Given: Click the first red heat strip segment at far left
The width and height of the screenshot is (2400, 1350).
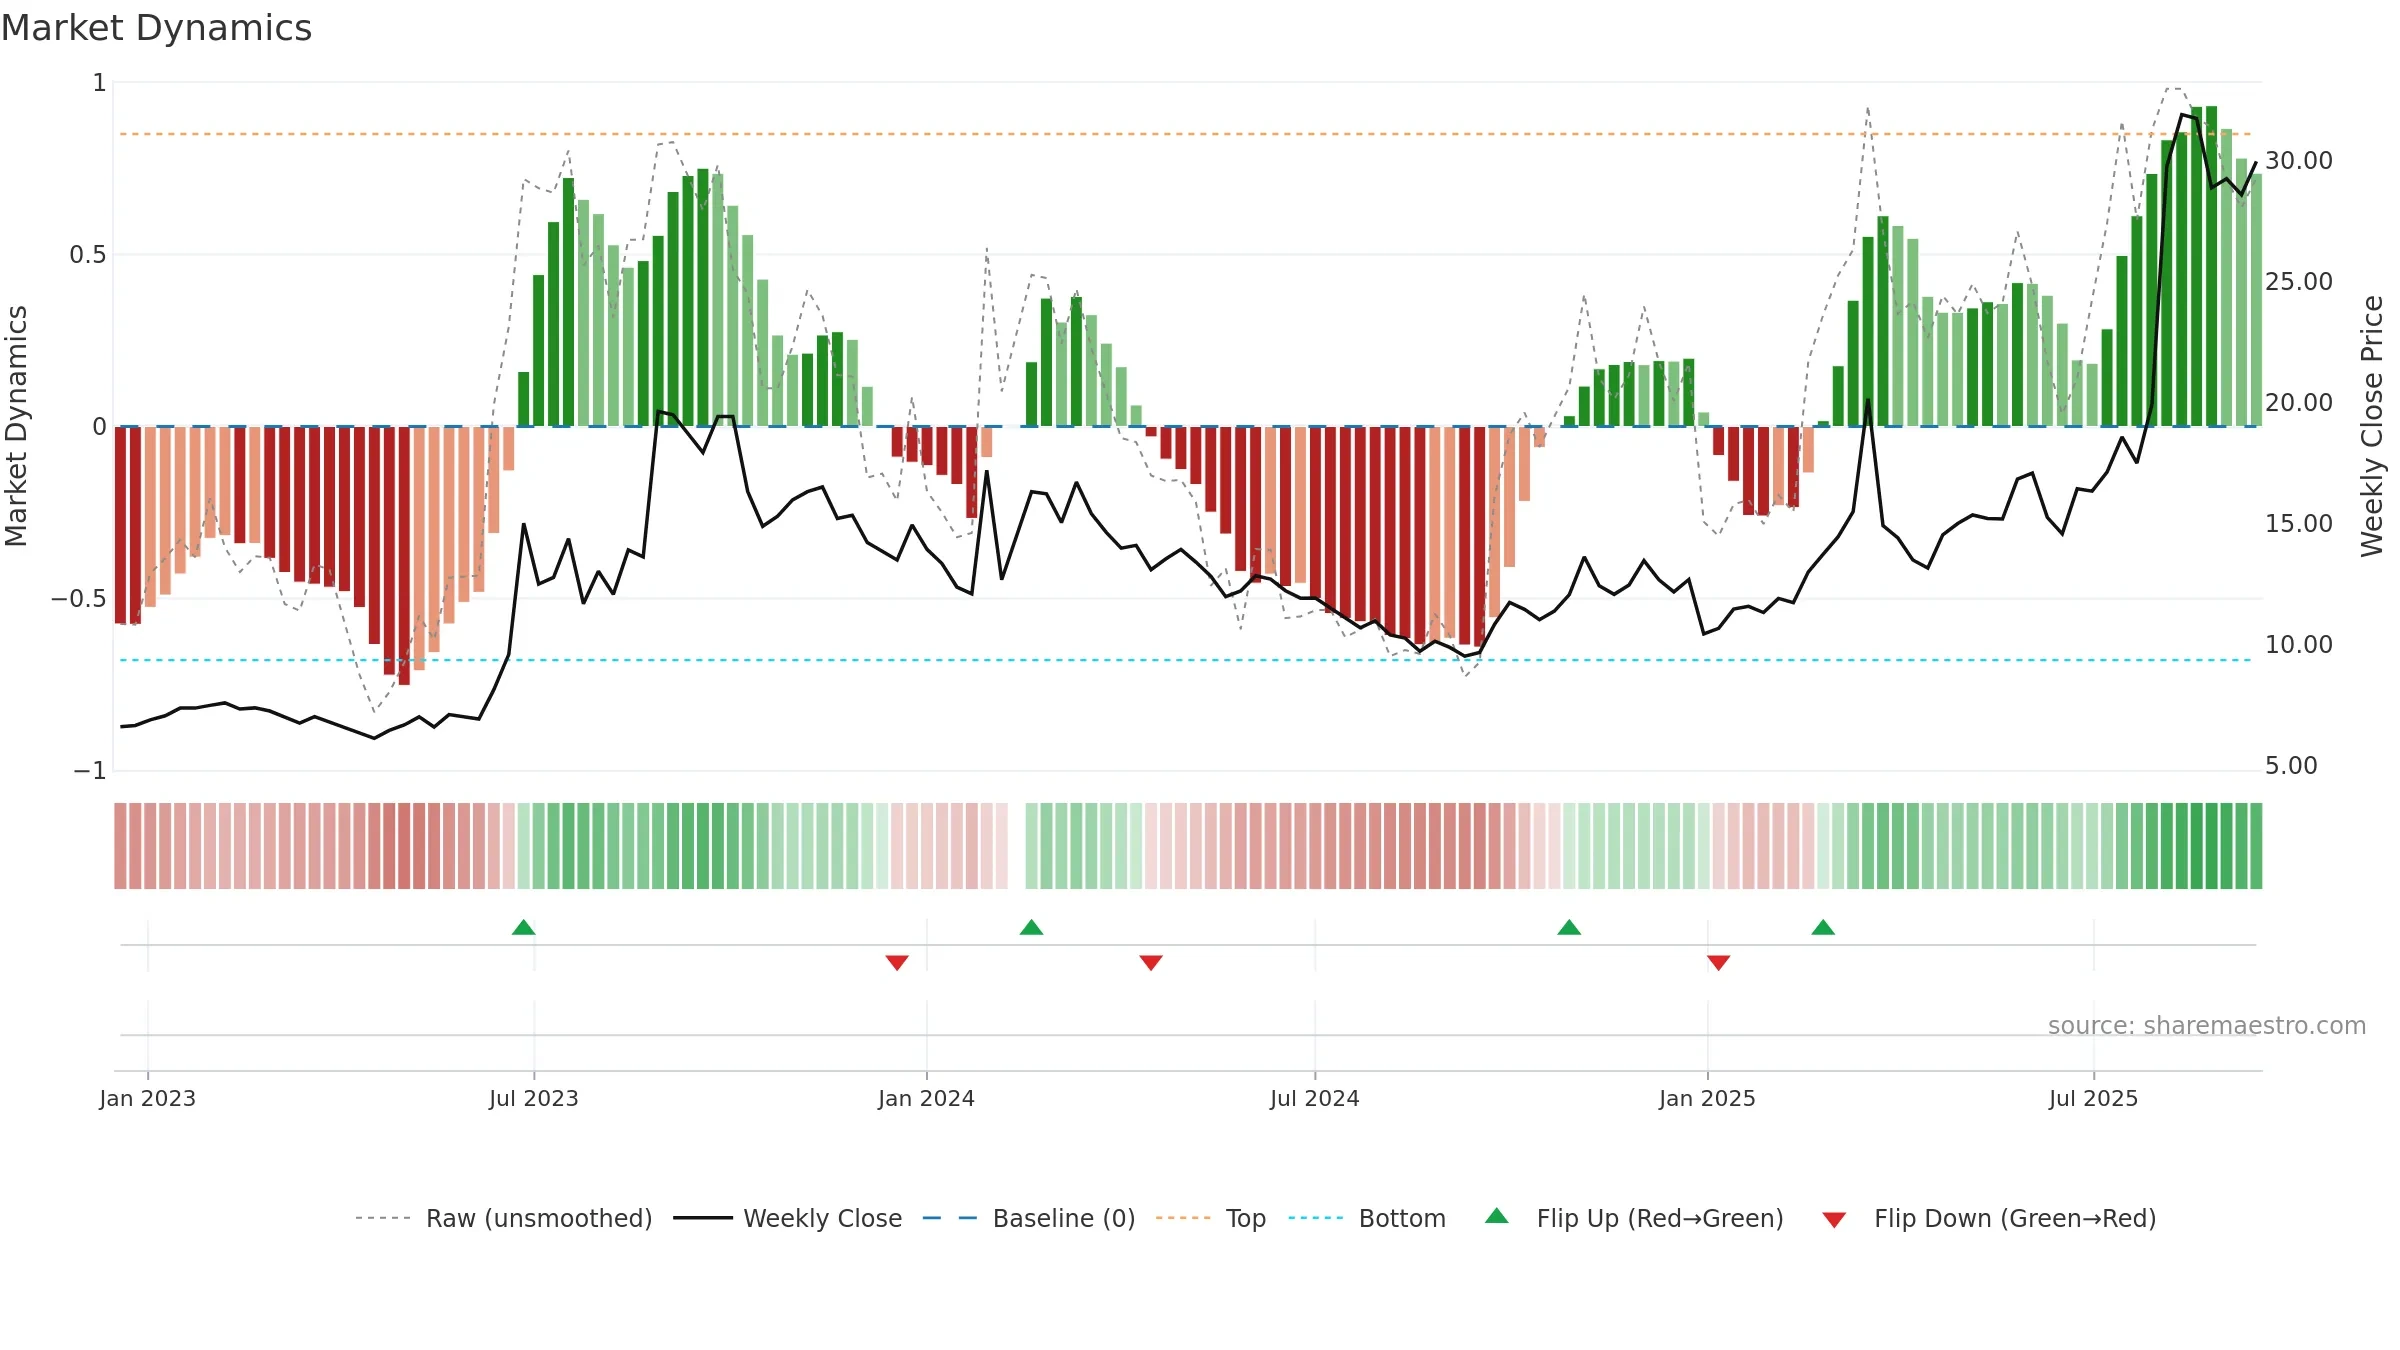Looking at the screenshot, I should (x=120, y=846).
